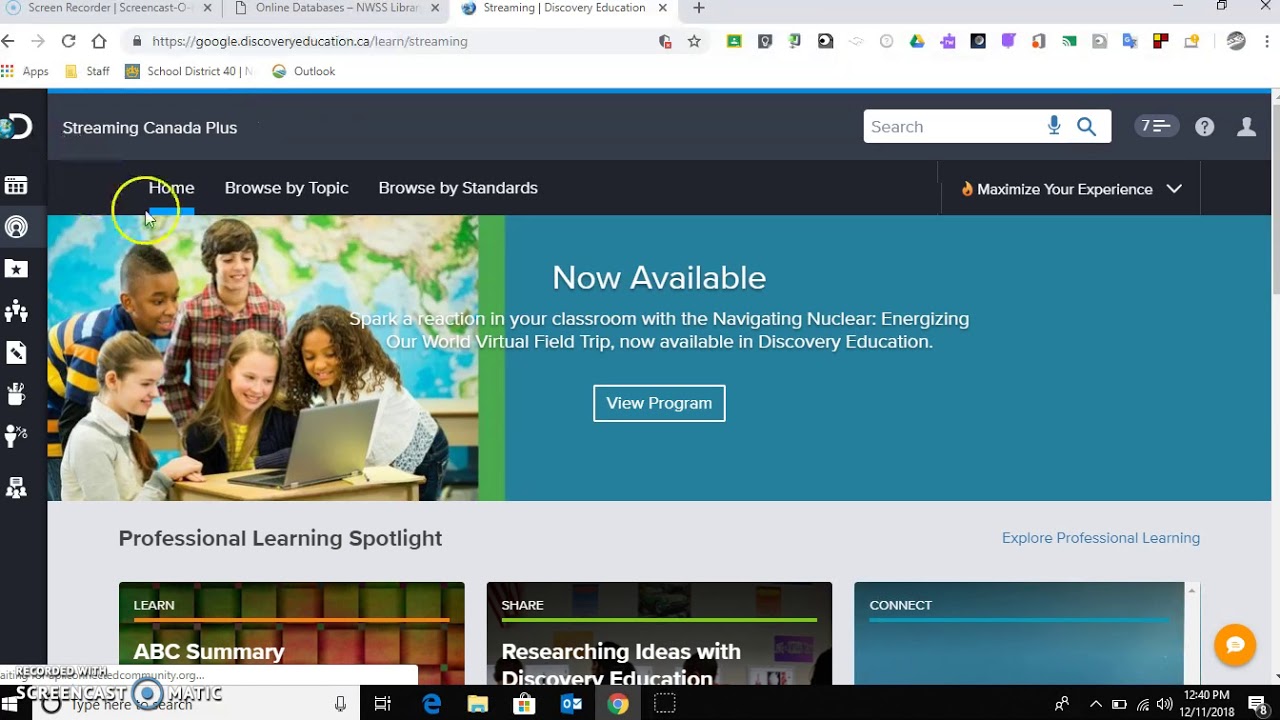
Task: Open the Apps bookmarks shortcut
Action: point(25,71)
